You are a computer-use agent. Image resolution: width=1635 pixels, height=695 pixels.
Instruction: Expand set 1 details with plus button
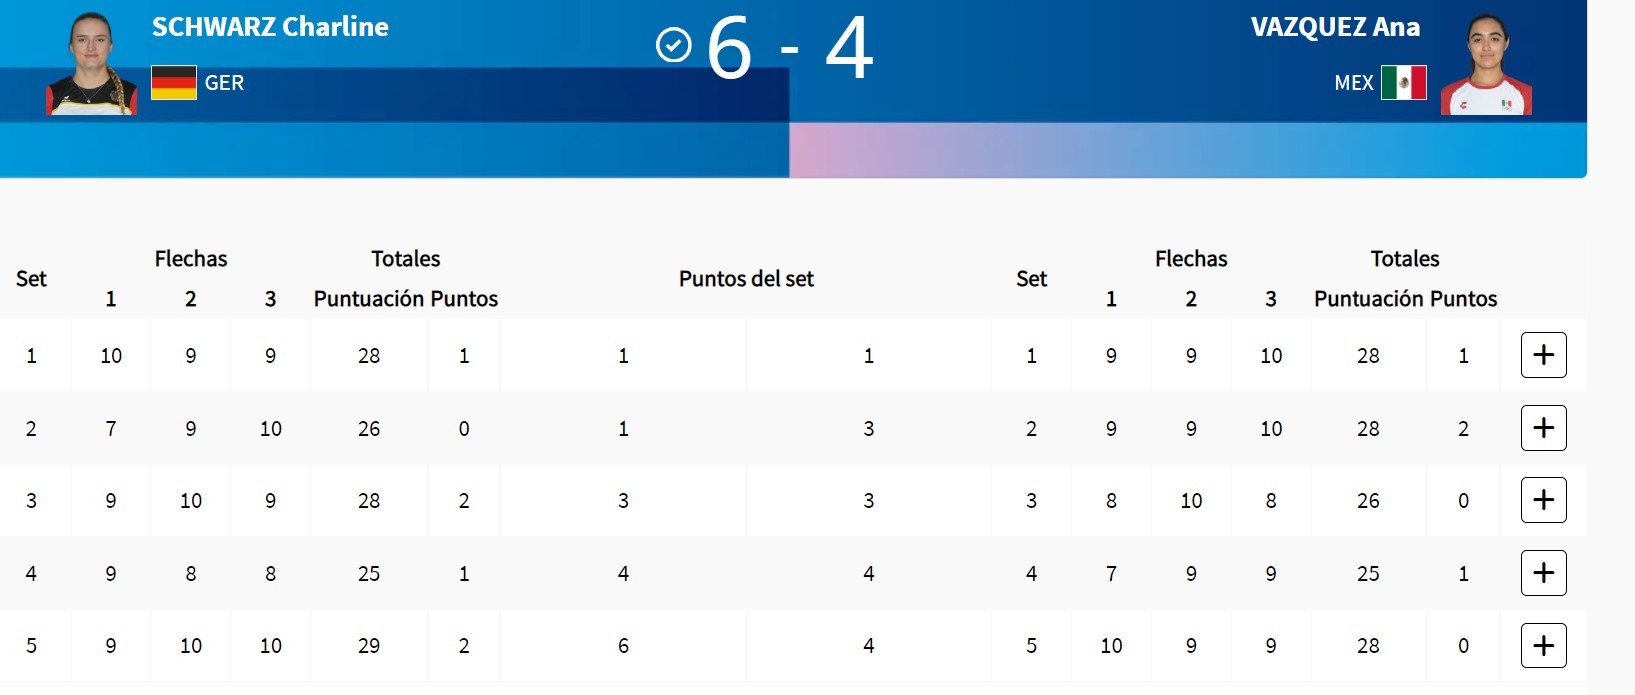(1543, 355)
